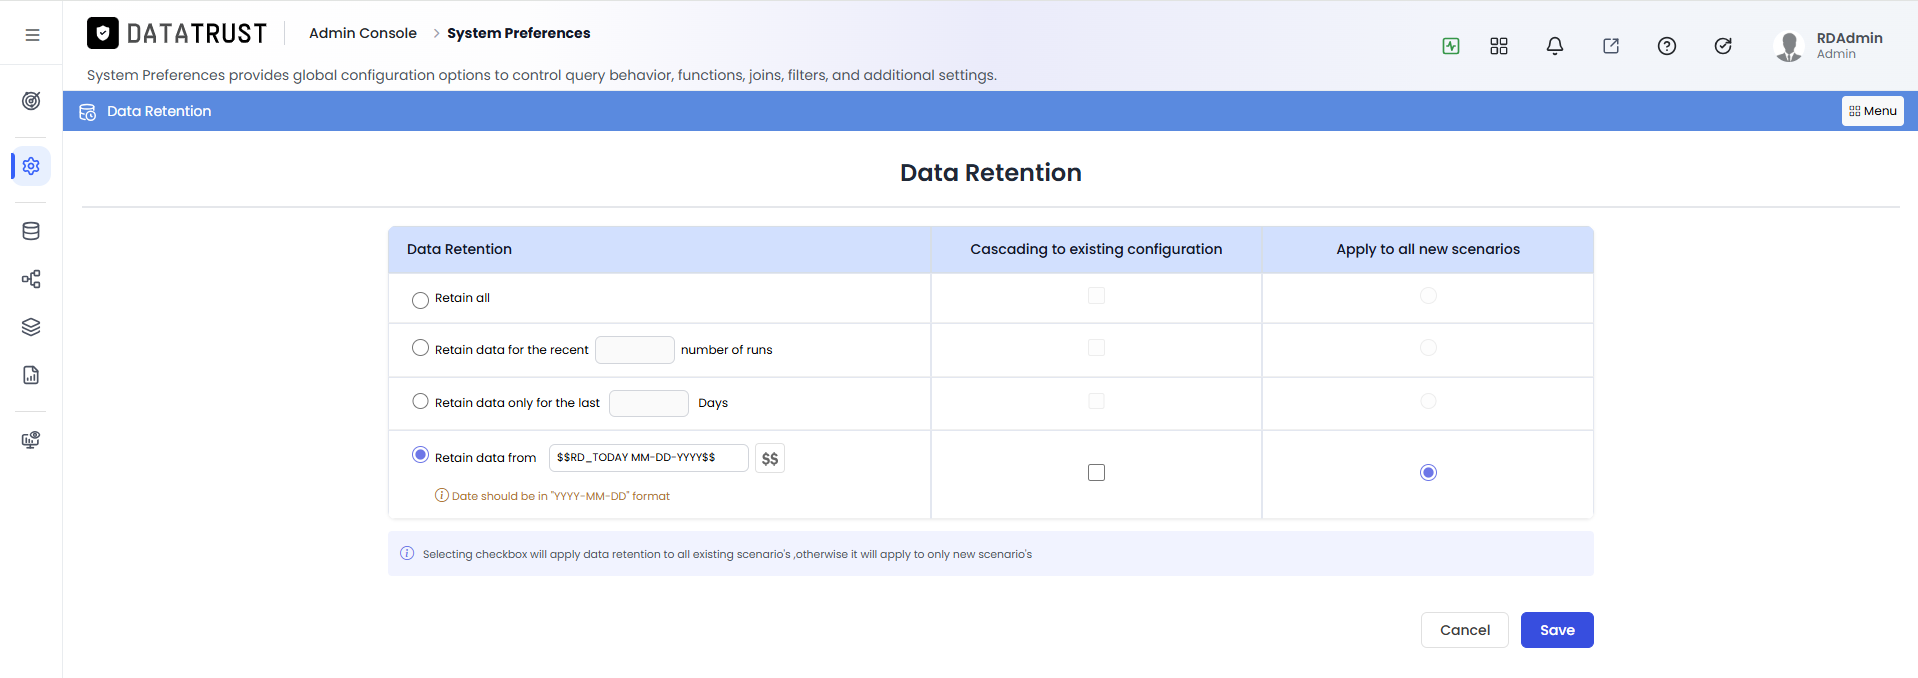Select apply-to-new-scenarios radio in number of runs row
The height and width of the screenshot is (678, 1918).
[1428, 348]
